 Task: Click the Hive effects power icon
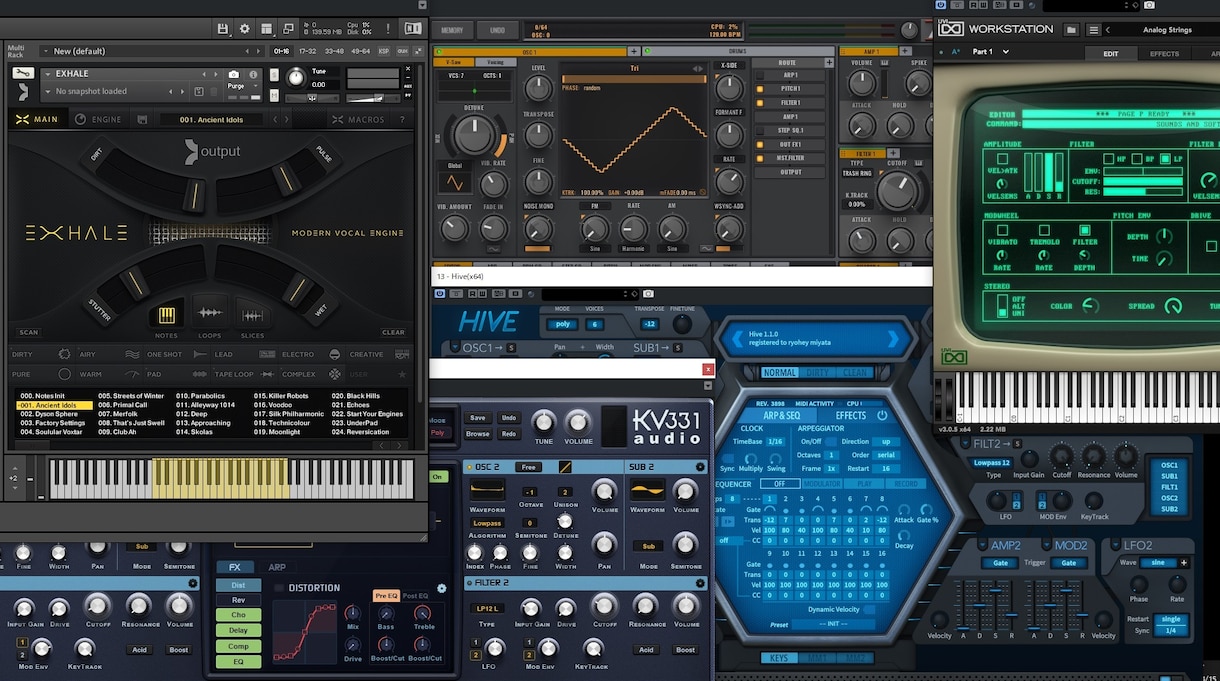click(x=882, y=415)
